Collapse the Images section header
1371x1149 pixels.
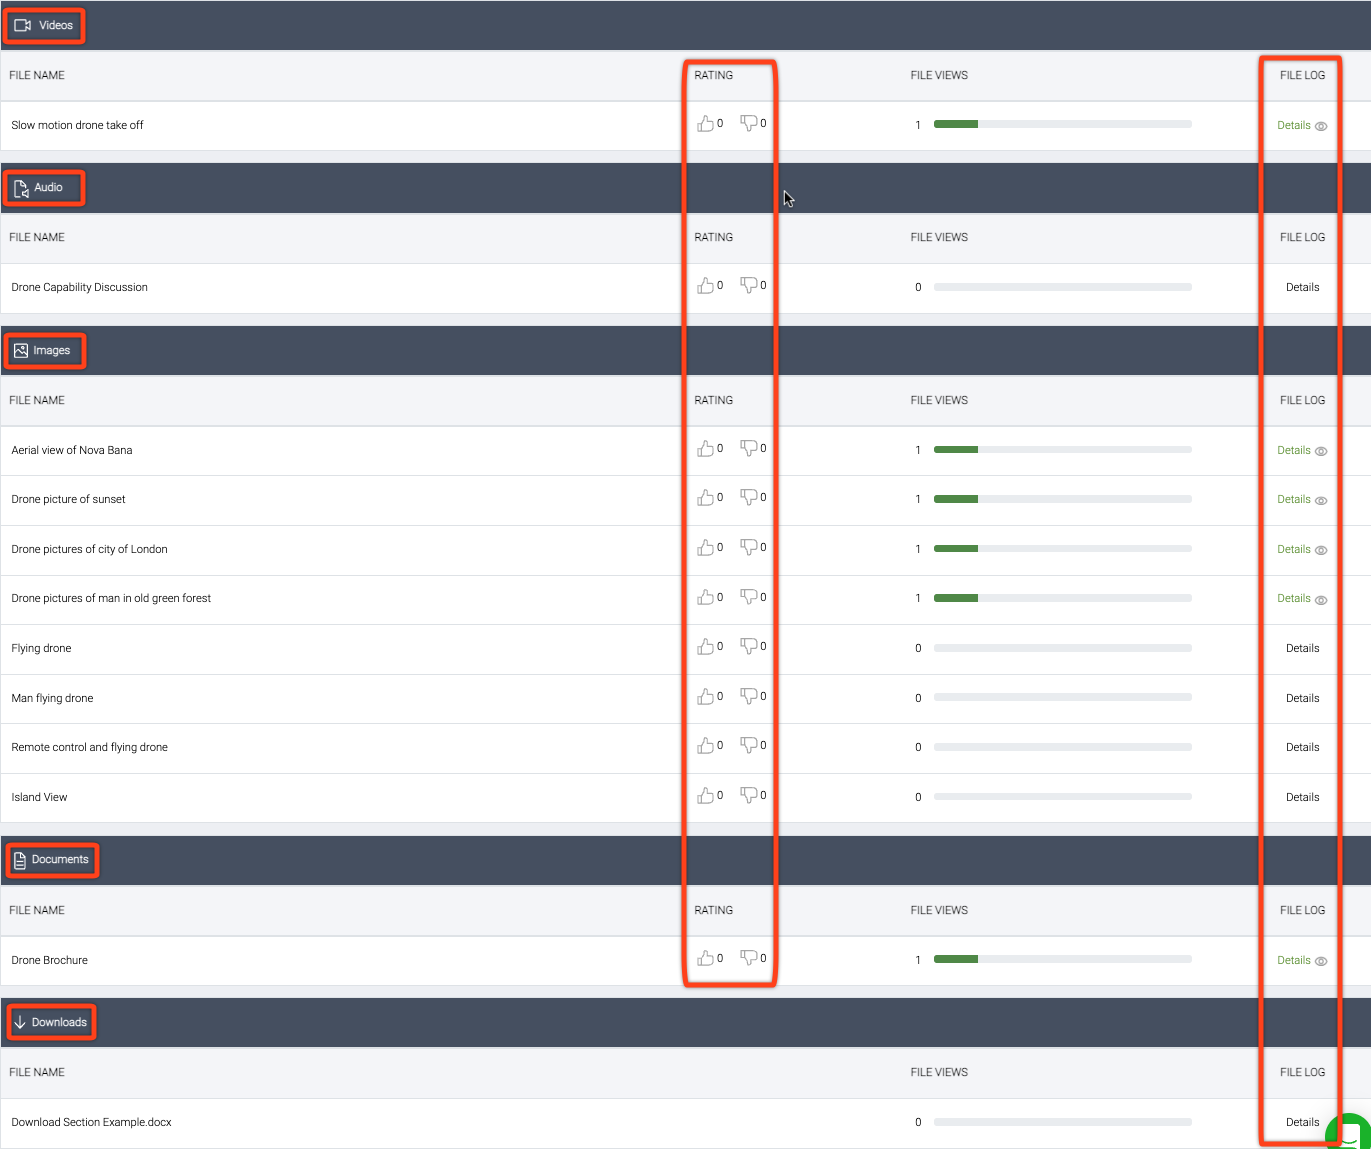[44, 351]
